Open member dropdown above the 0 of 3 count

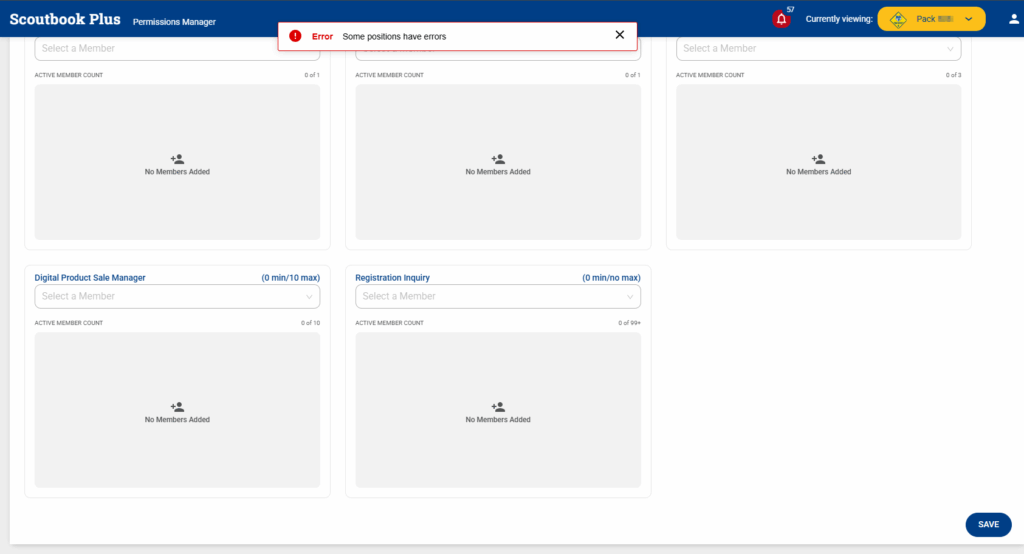click(x=818, y=48)
